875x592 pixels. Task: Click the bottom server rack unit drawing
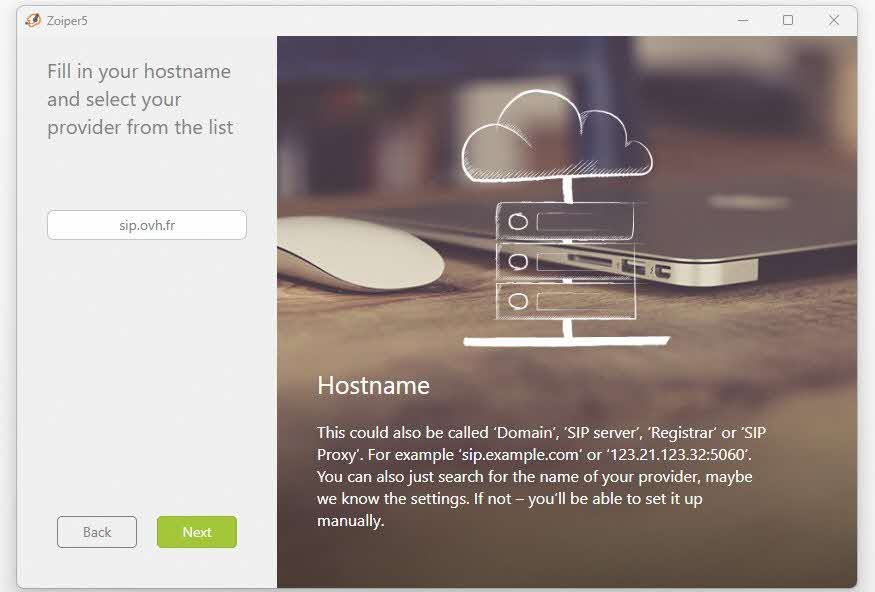tap(565, 300)
